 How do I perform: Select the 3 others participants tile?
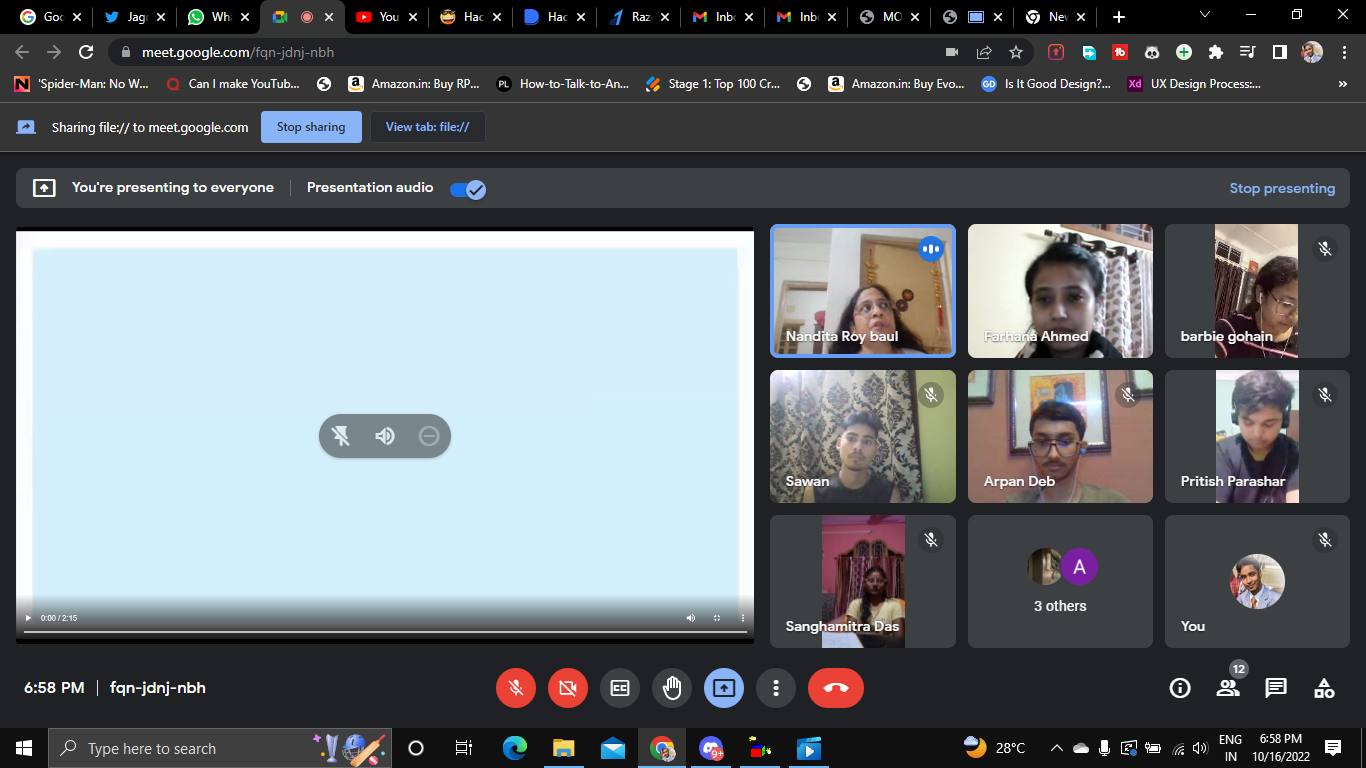point(1060,582)
